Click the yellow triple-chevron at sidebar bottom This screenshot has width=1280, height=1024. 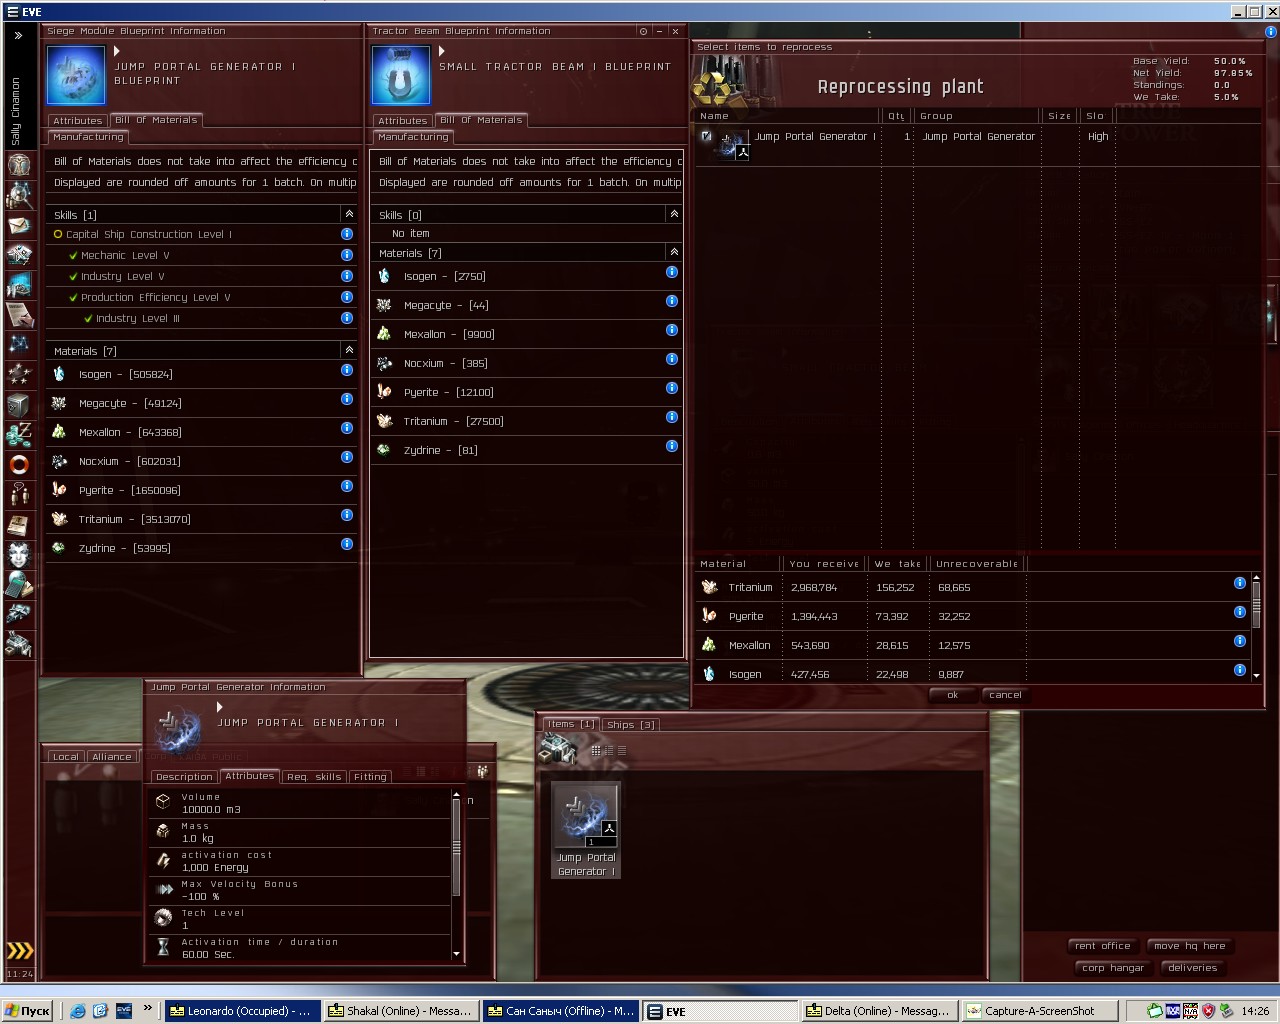[20, 951]
